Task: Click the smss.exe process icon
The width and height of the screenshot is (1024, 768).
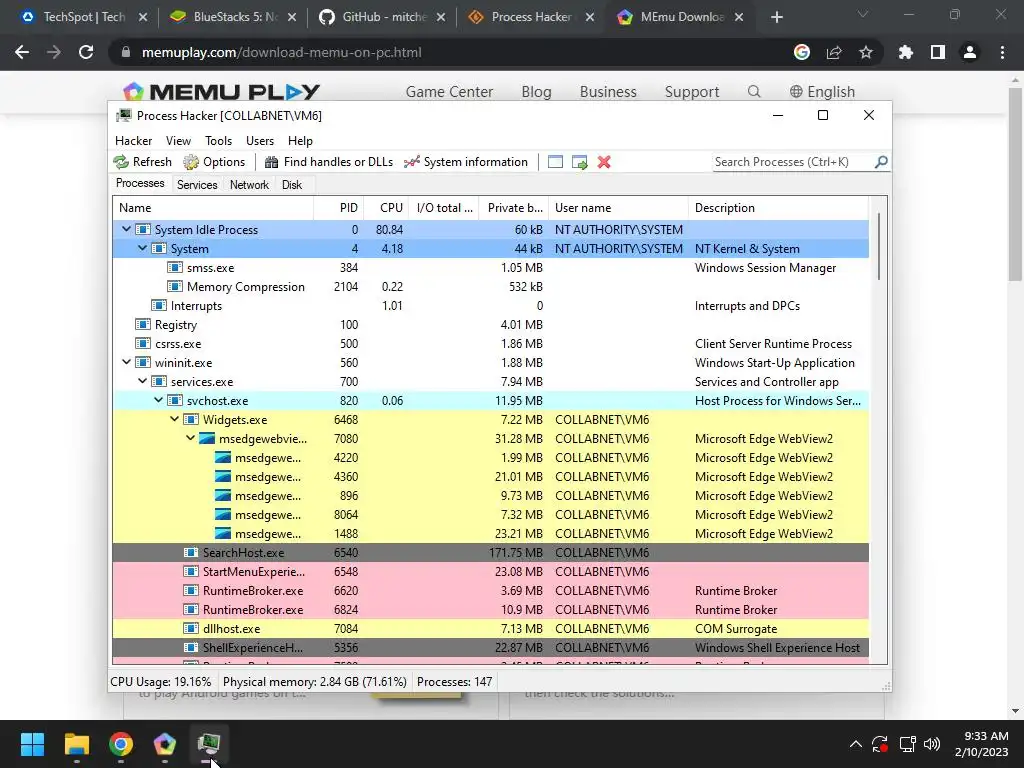Action: (x=174, y=267)
